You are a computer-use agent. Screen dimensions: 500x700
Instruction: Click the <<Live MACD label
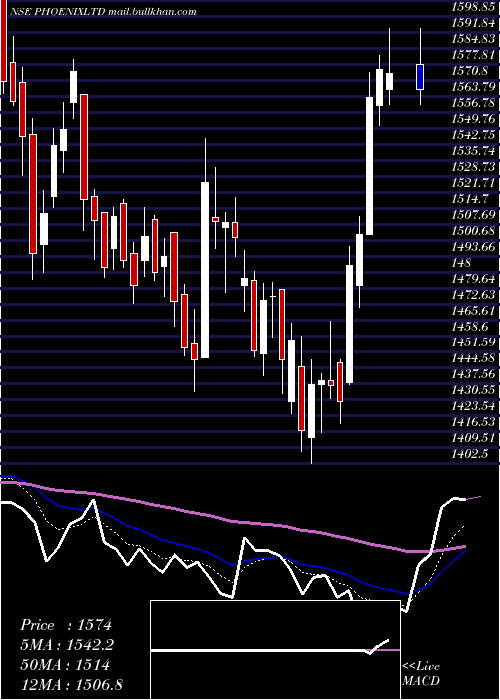pyautogui.click(x=421, y=674)
